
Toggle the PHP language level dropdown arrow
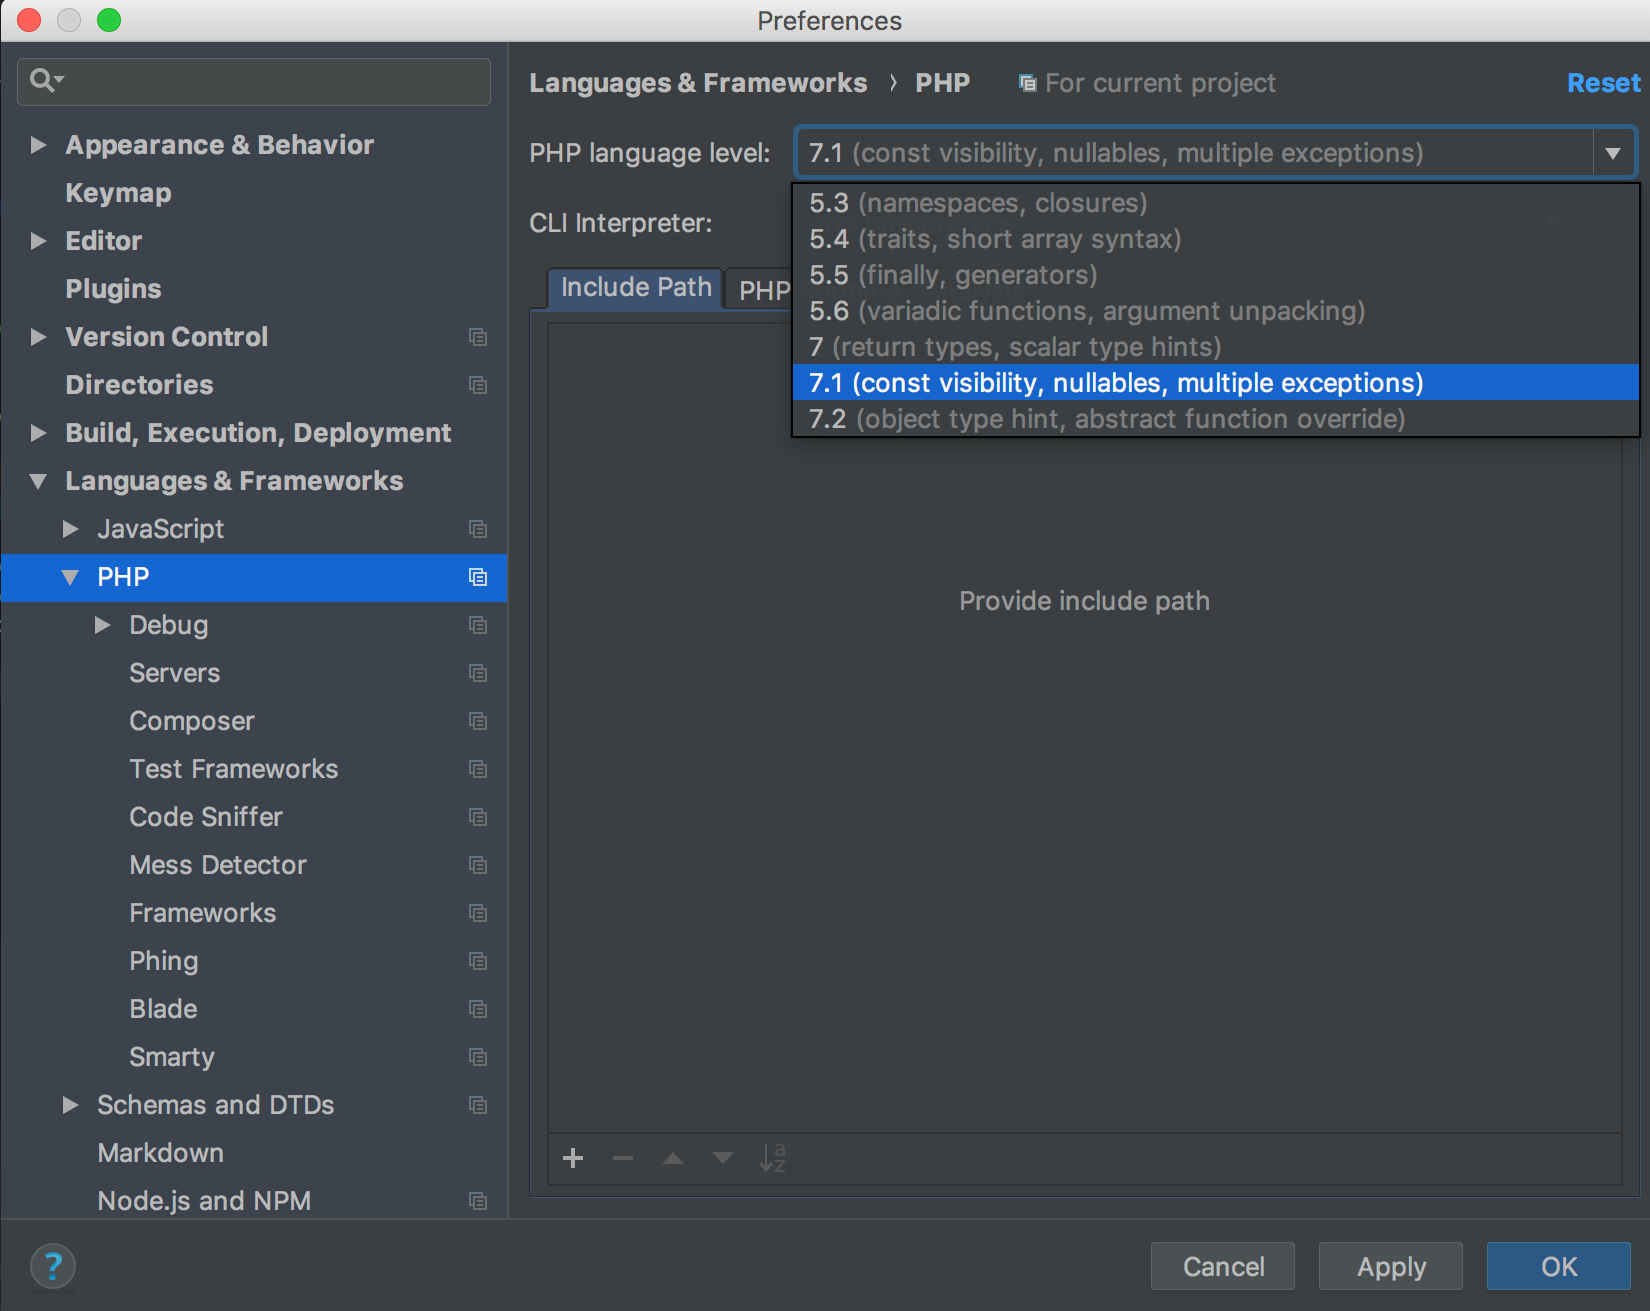1612,153
